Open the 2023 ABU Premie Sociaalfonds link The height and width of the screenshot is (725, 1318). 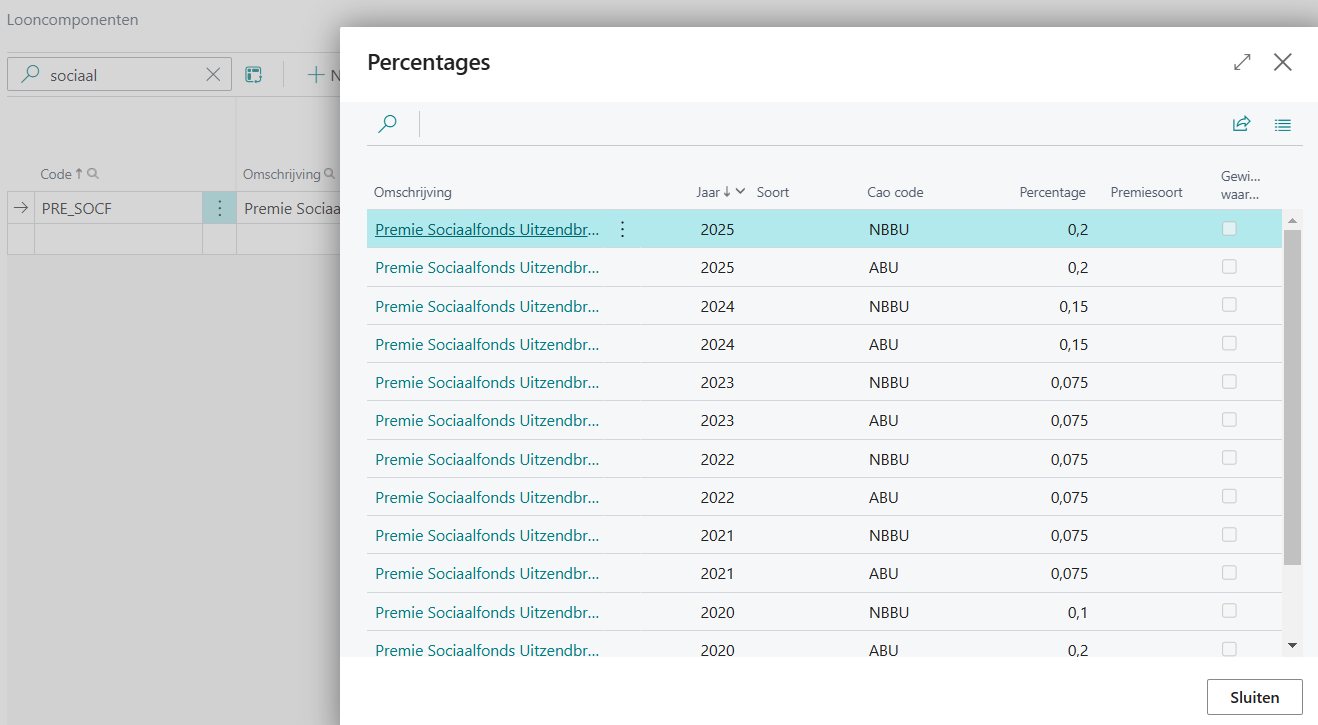[x=487, y=421]
